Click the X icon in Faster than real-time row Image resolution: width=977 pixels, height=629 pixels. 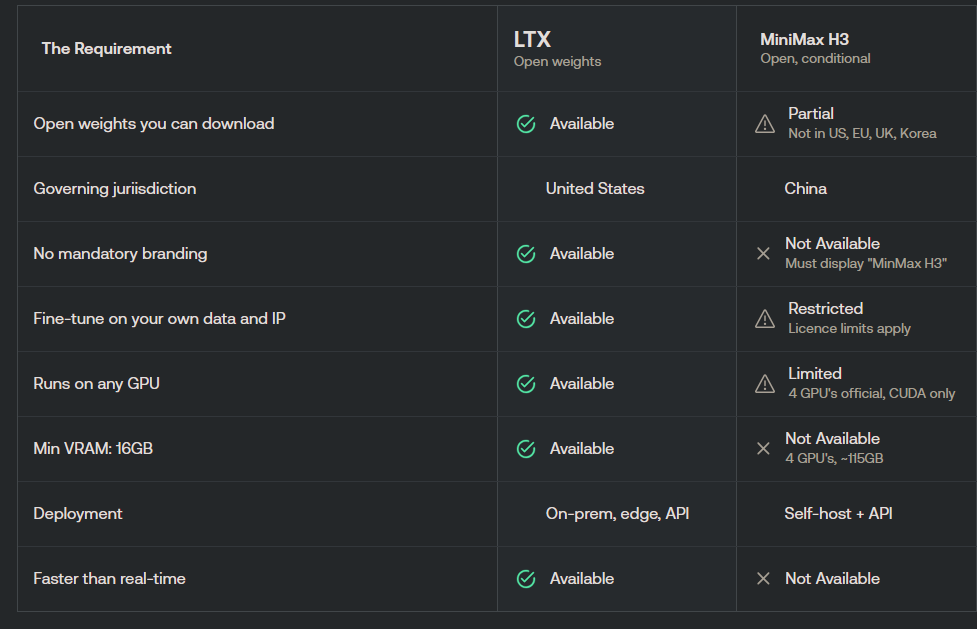763,579
